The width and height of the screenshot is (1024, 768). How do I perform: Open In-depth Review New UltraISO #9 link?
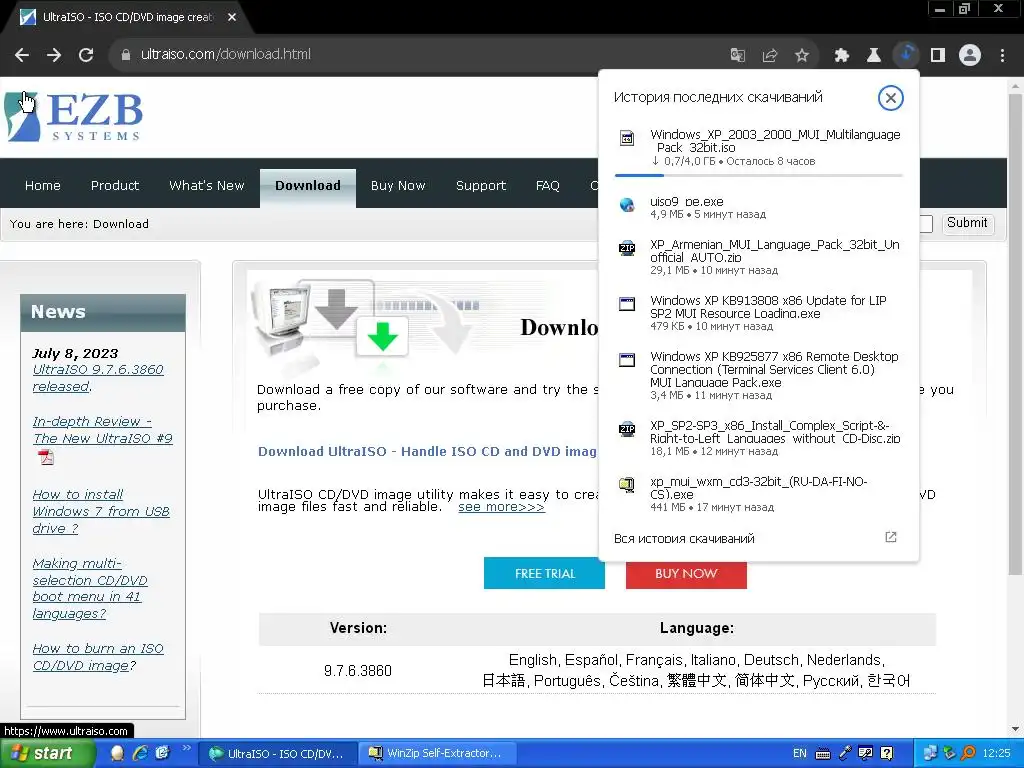pos(103,430)
